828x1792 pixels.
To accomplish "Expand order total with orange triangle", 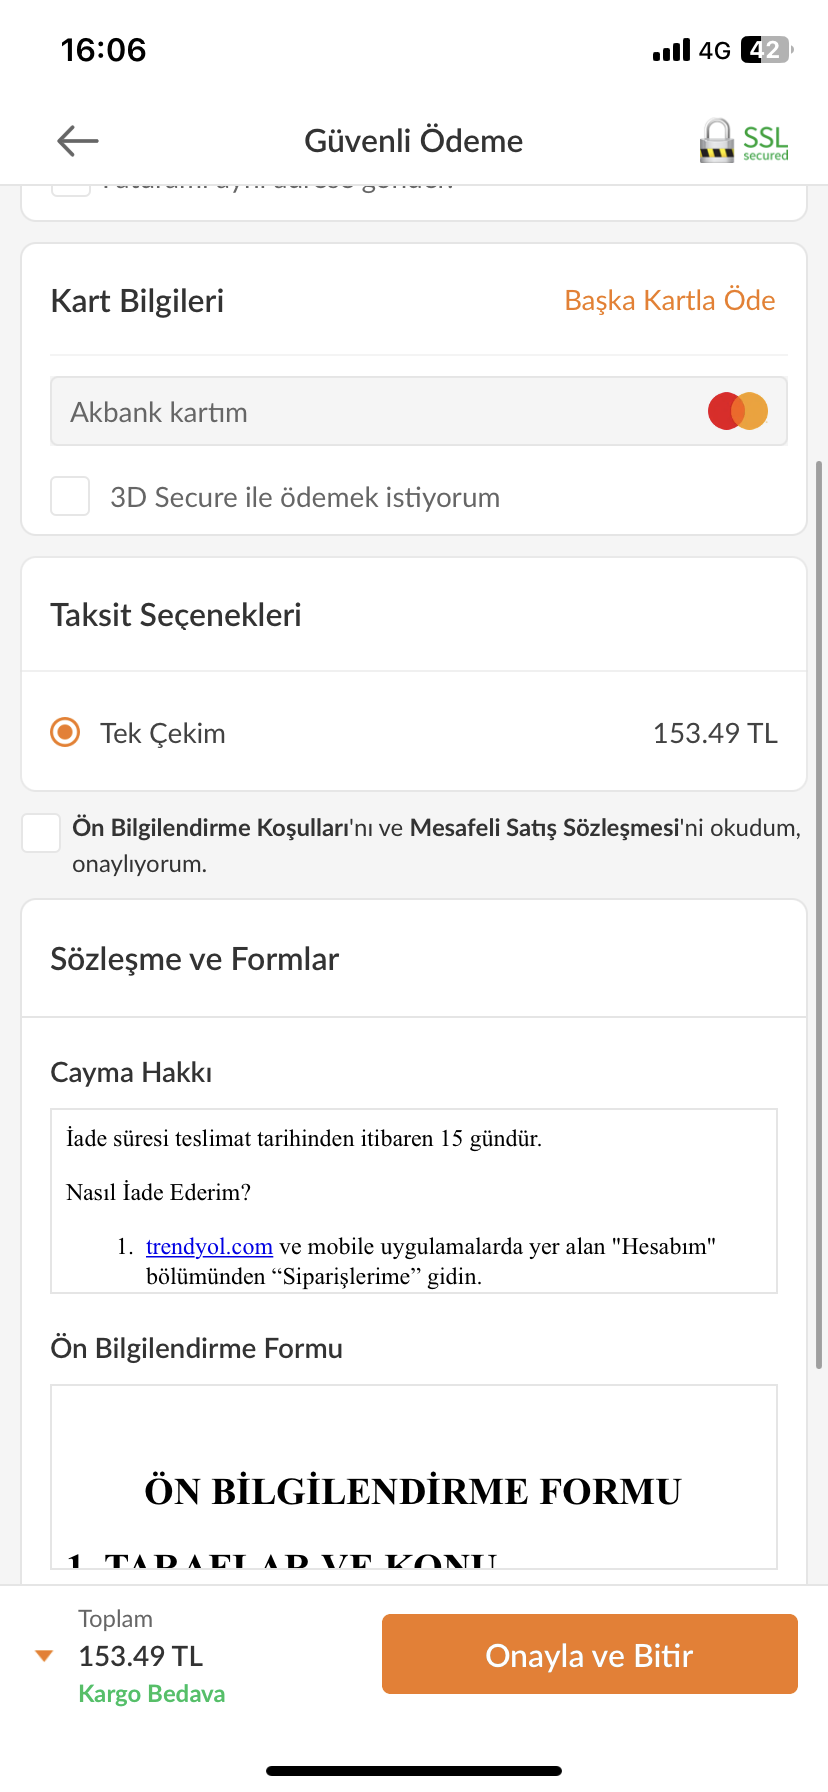I will [44, 1655].
